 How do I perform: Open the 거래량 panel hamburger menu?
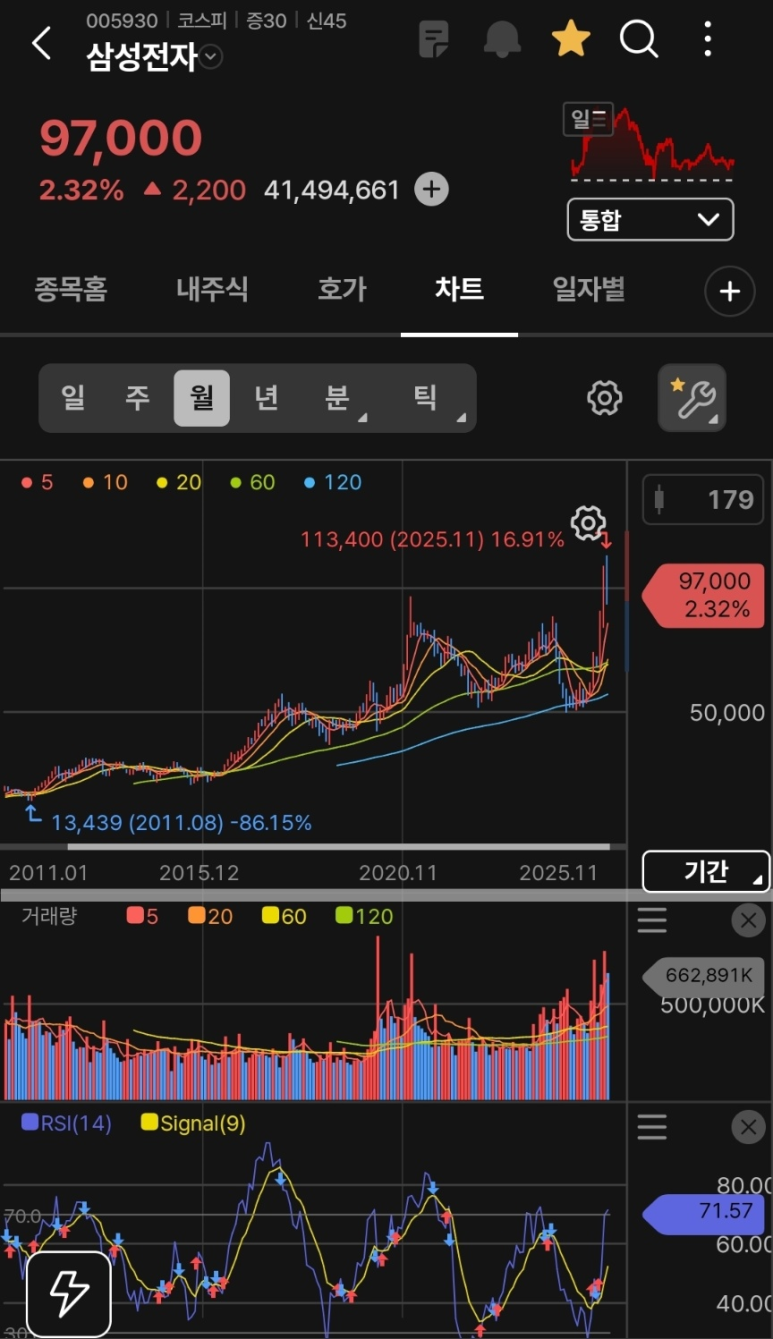pyautogui.click(x=652, y=919)
